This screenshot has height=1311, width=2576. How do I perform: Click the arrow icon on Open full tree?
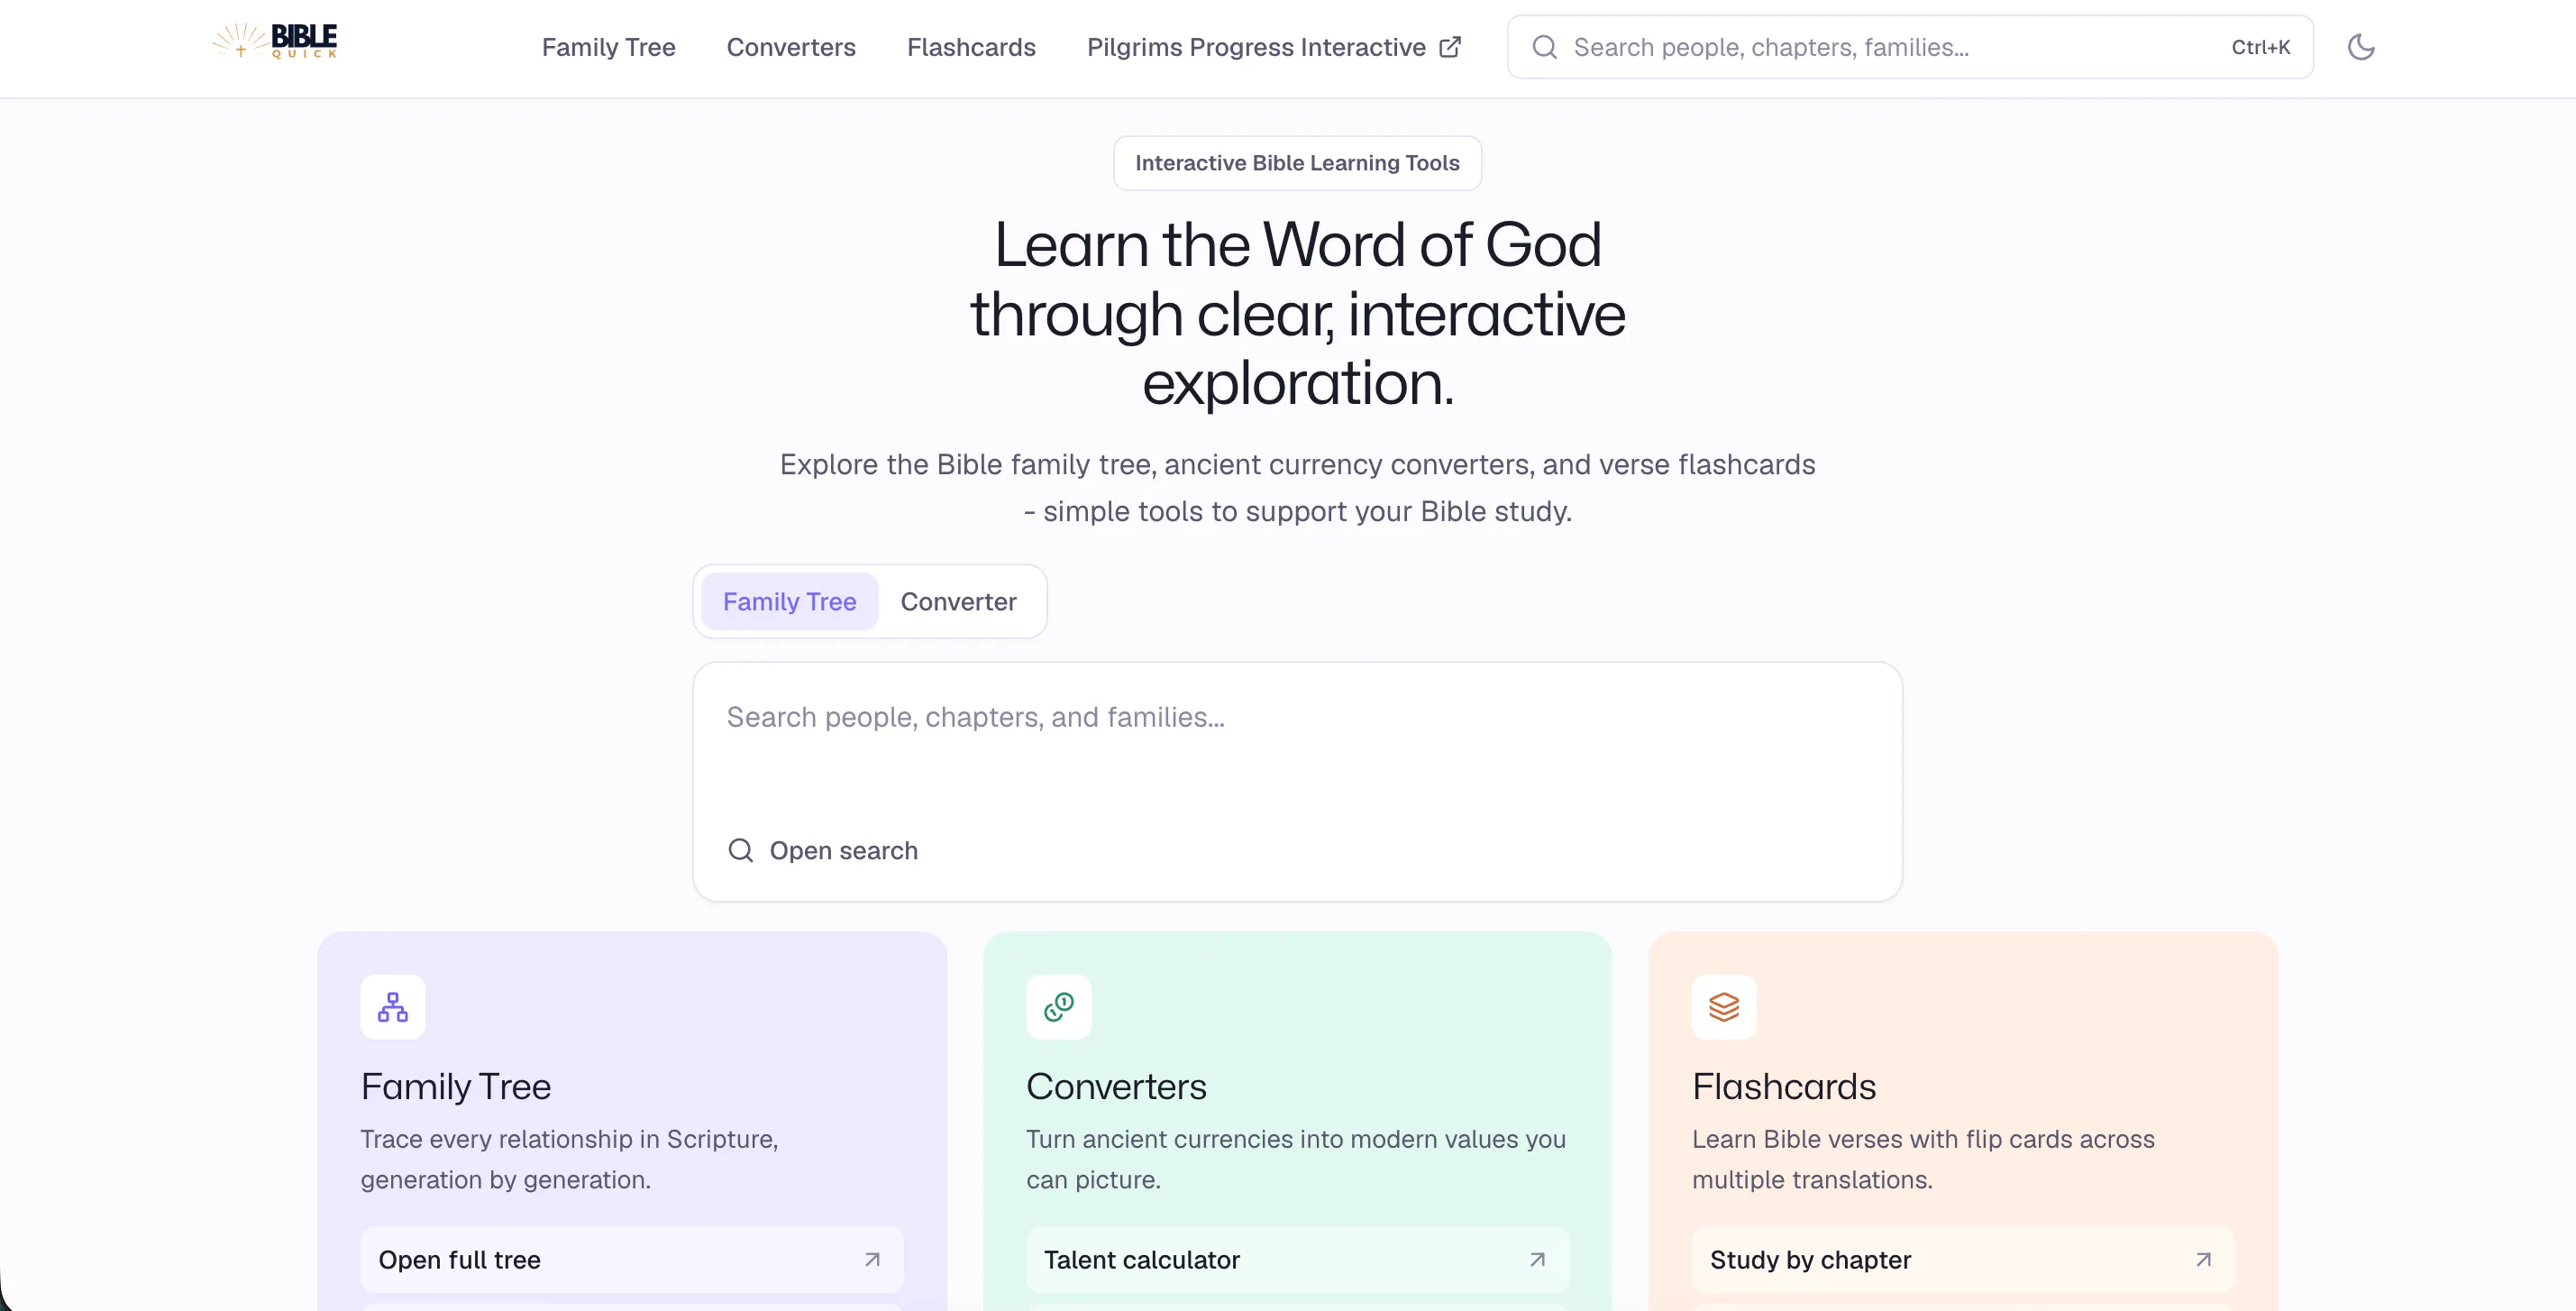872,1260
